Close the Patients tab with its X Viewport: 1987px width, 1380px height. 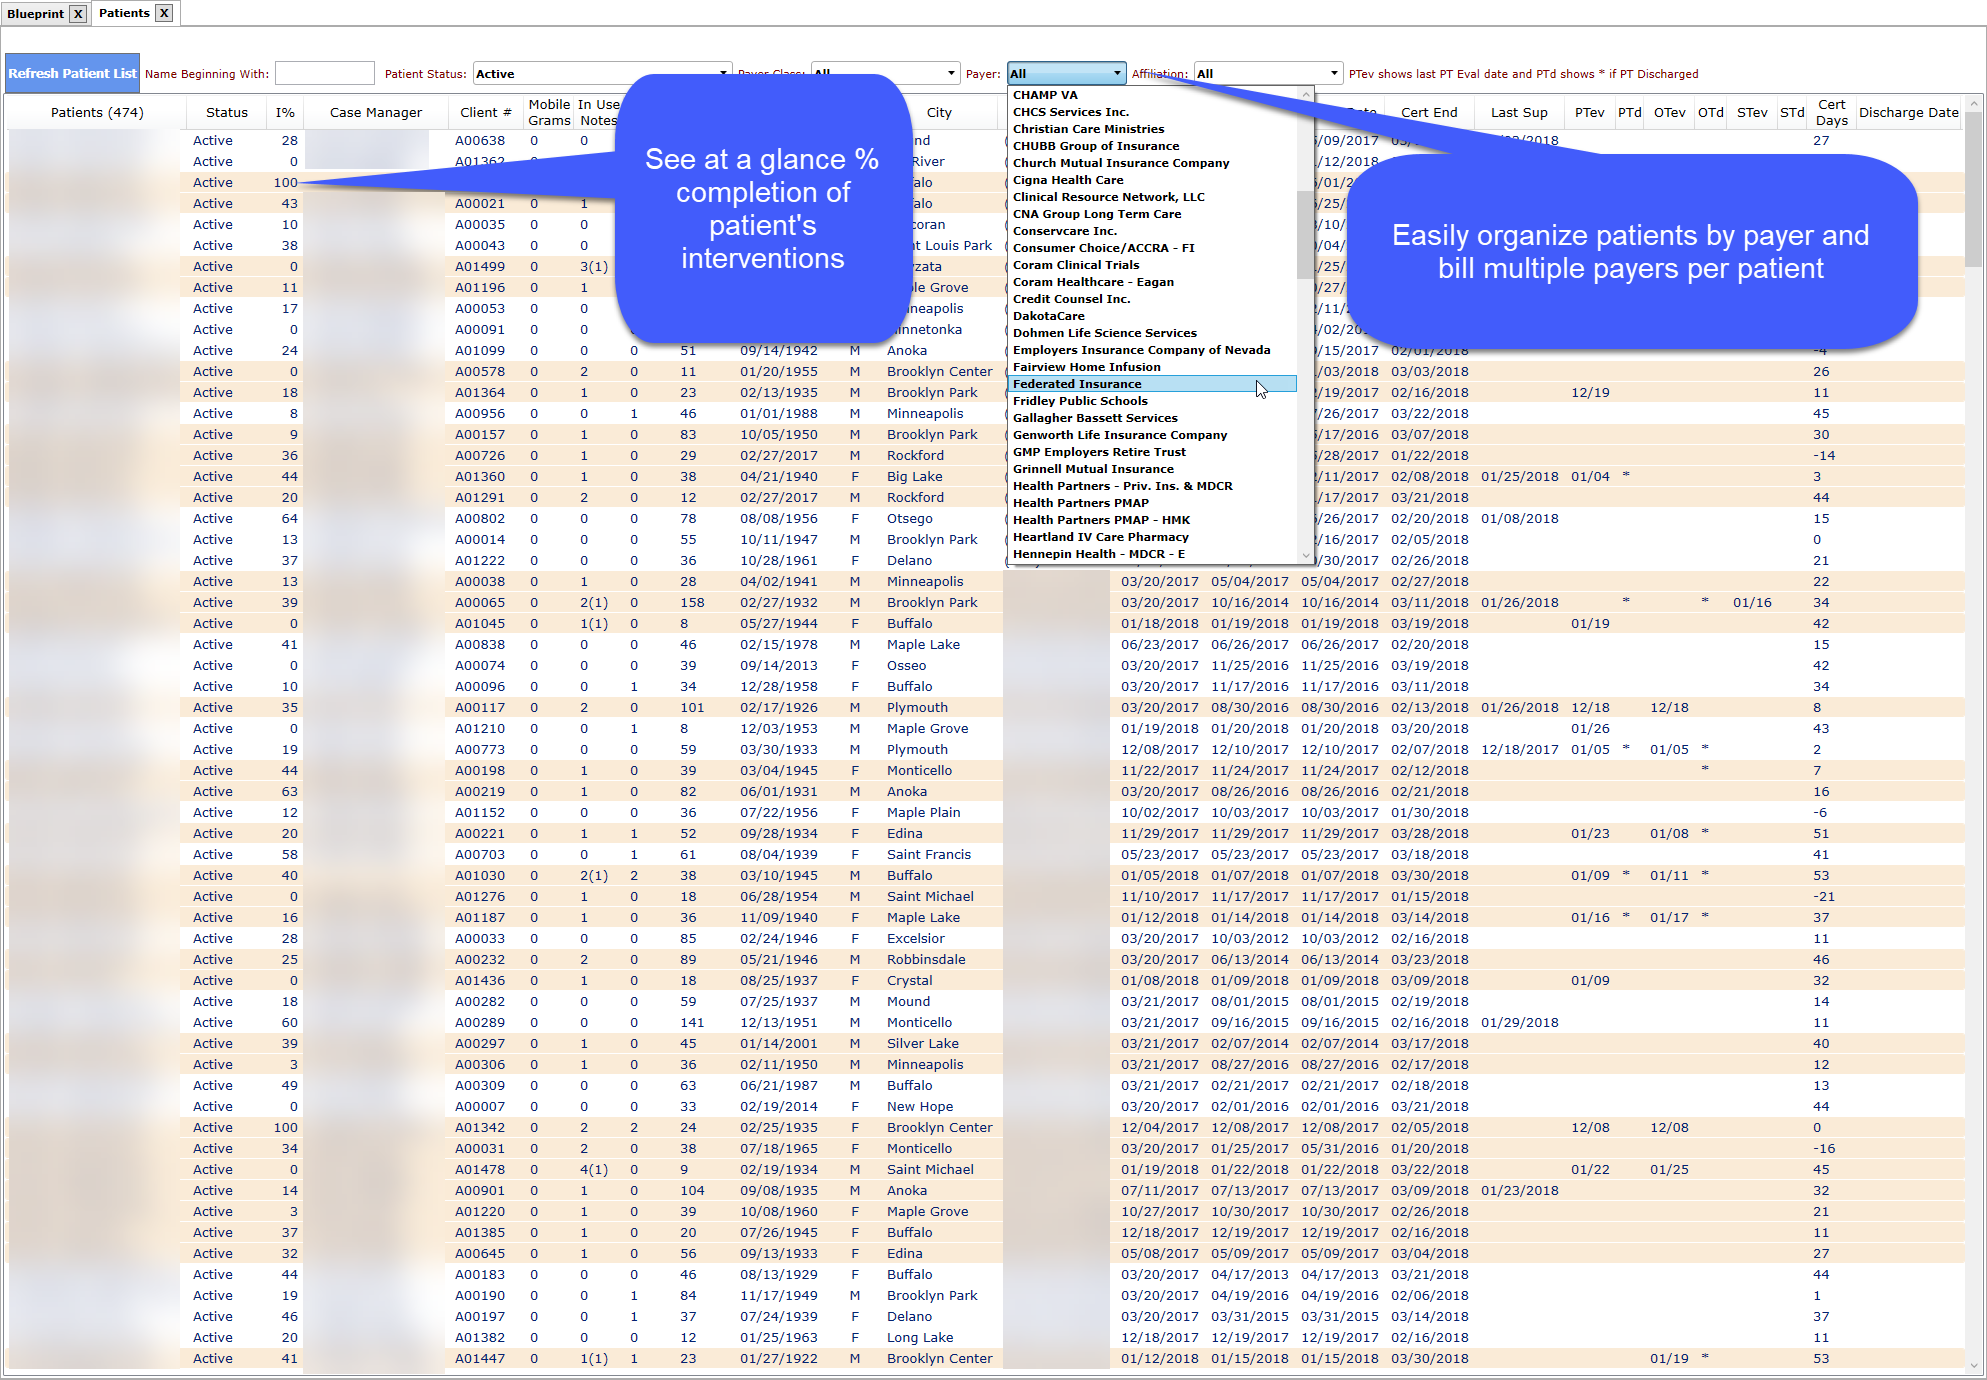164,13
